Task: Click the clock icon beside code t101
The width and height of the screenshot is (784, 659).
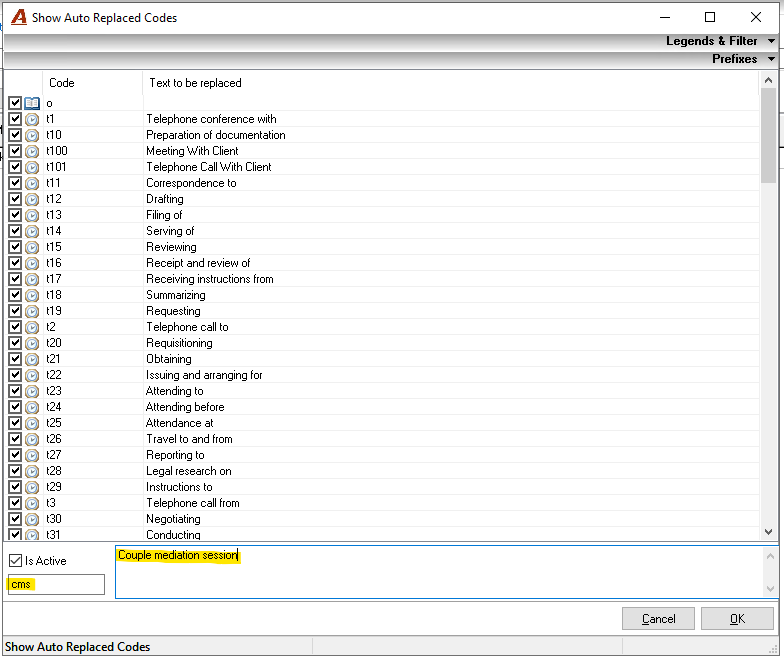Action: 32,168
